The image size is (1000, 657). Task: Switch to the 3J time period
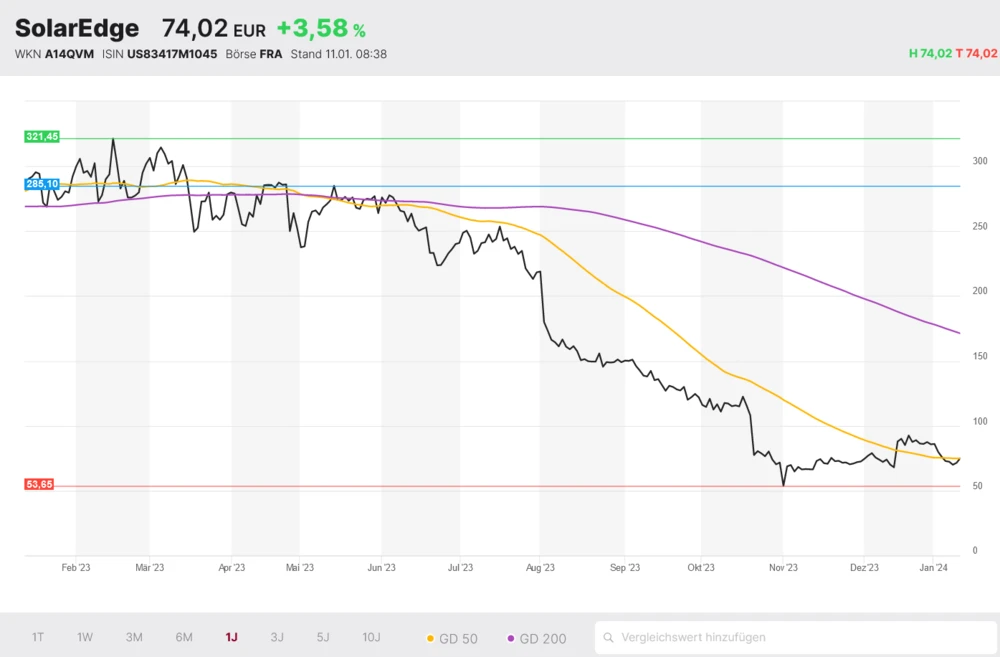click(x=277, y=637)
